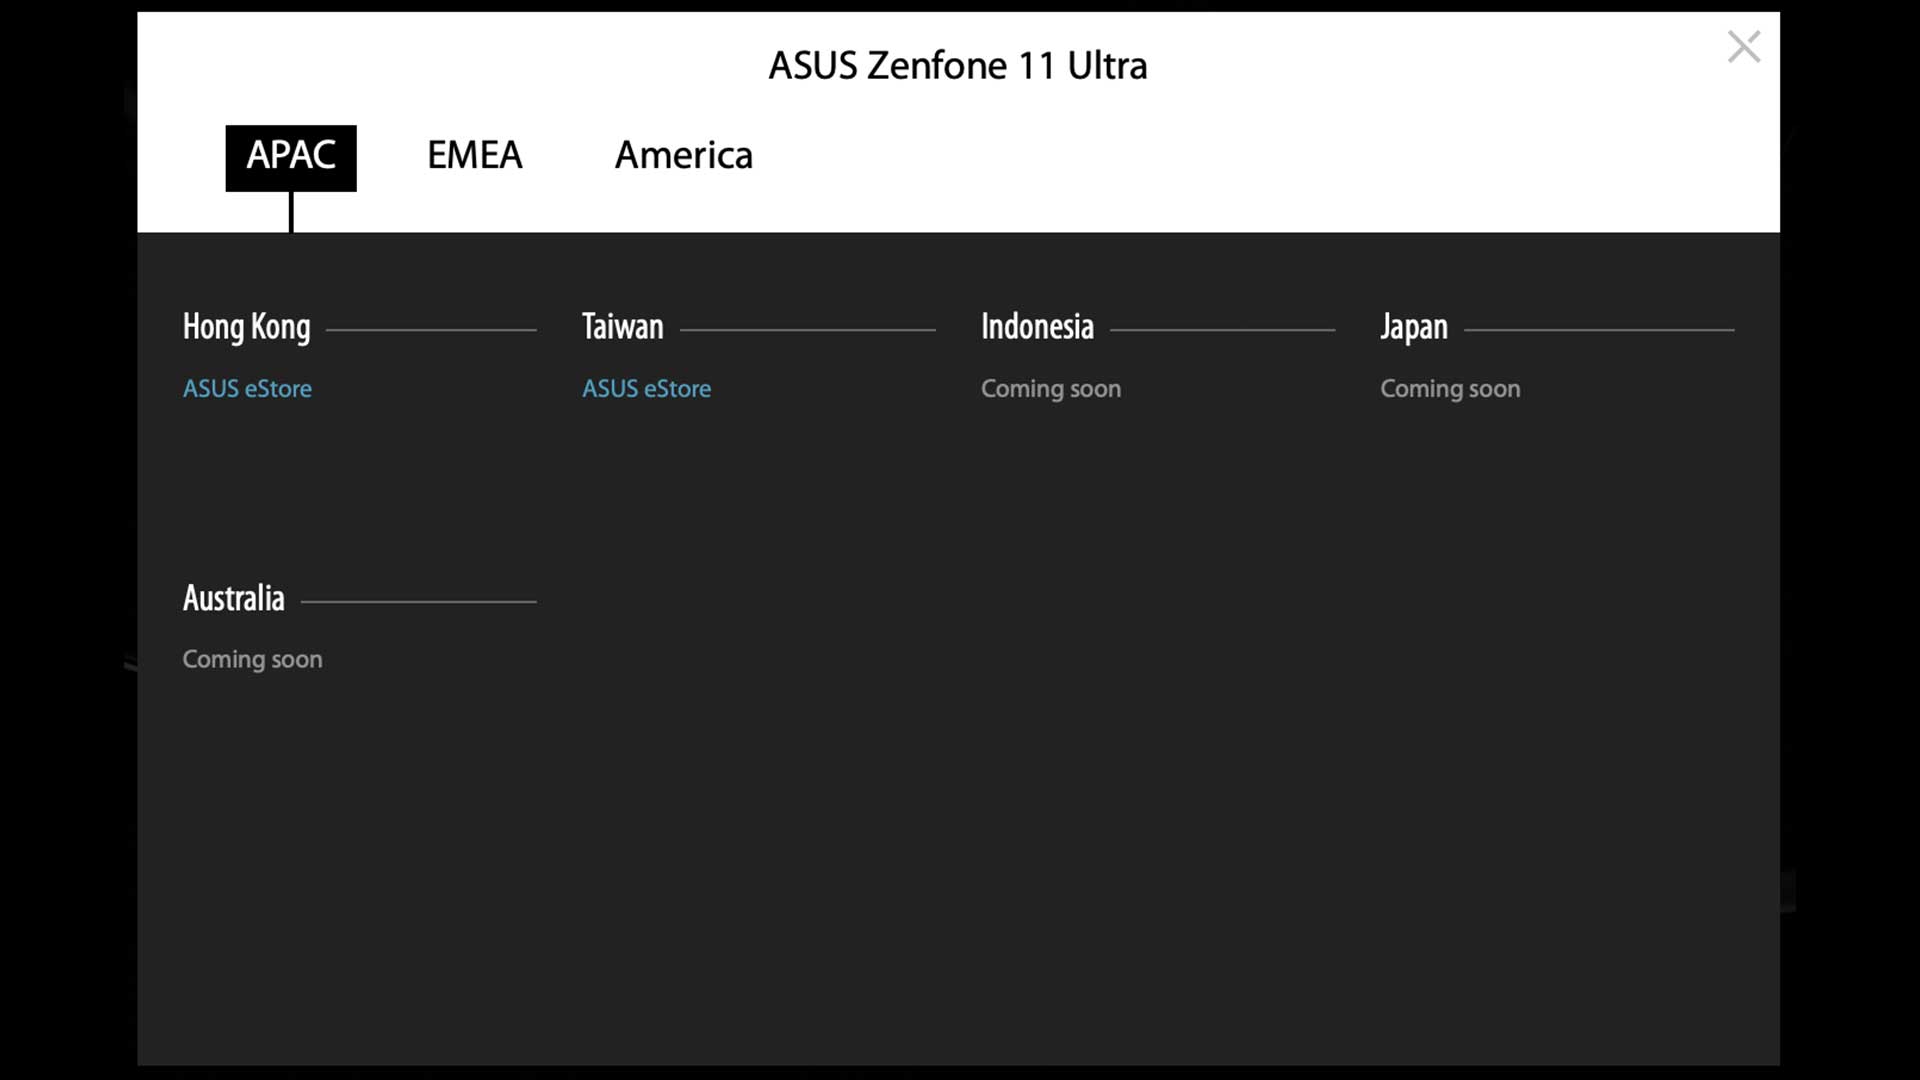Open the America region tab
This screenshot has height=1080, width=1920.
pos(683,156)
